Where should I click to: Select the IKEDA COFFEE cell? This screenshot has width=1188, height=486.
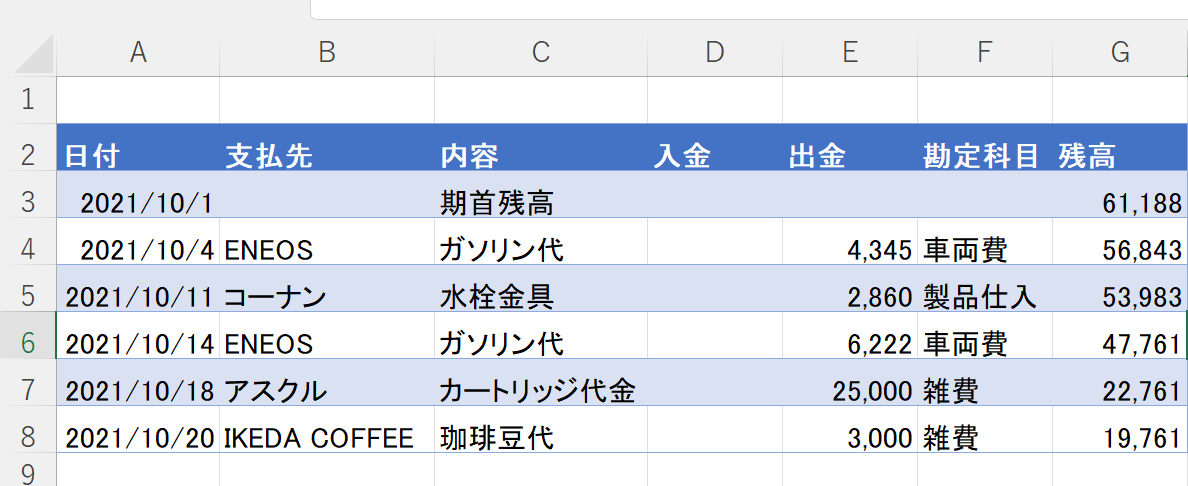point(326,437)
